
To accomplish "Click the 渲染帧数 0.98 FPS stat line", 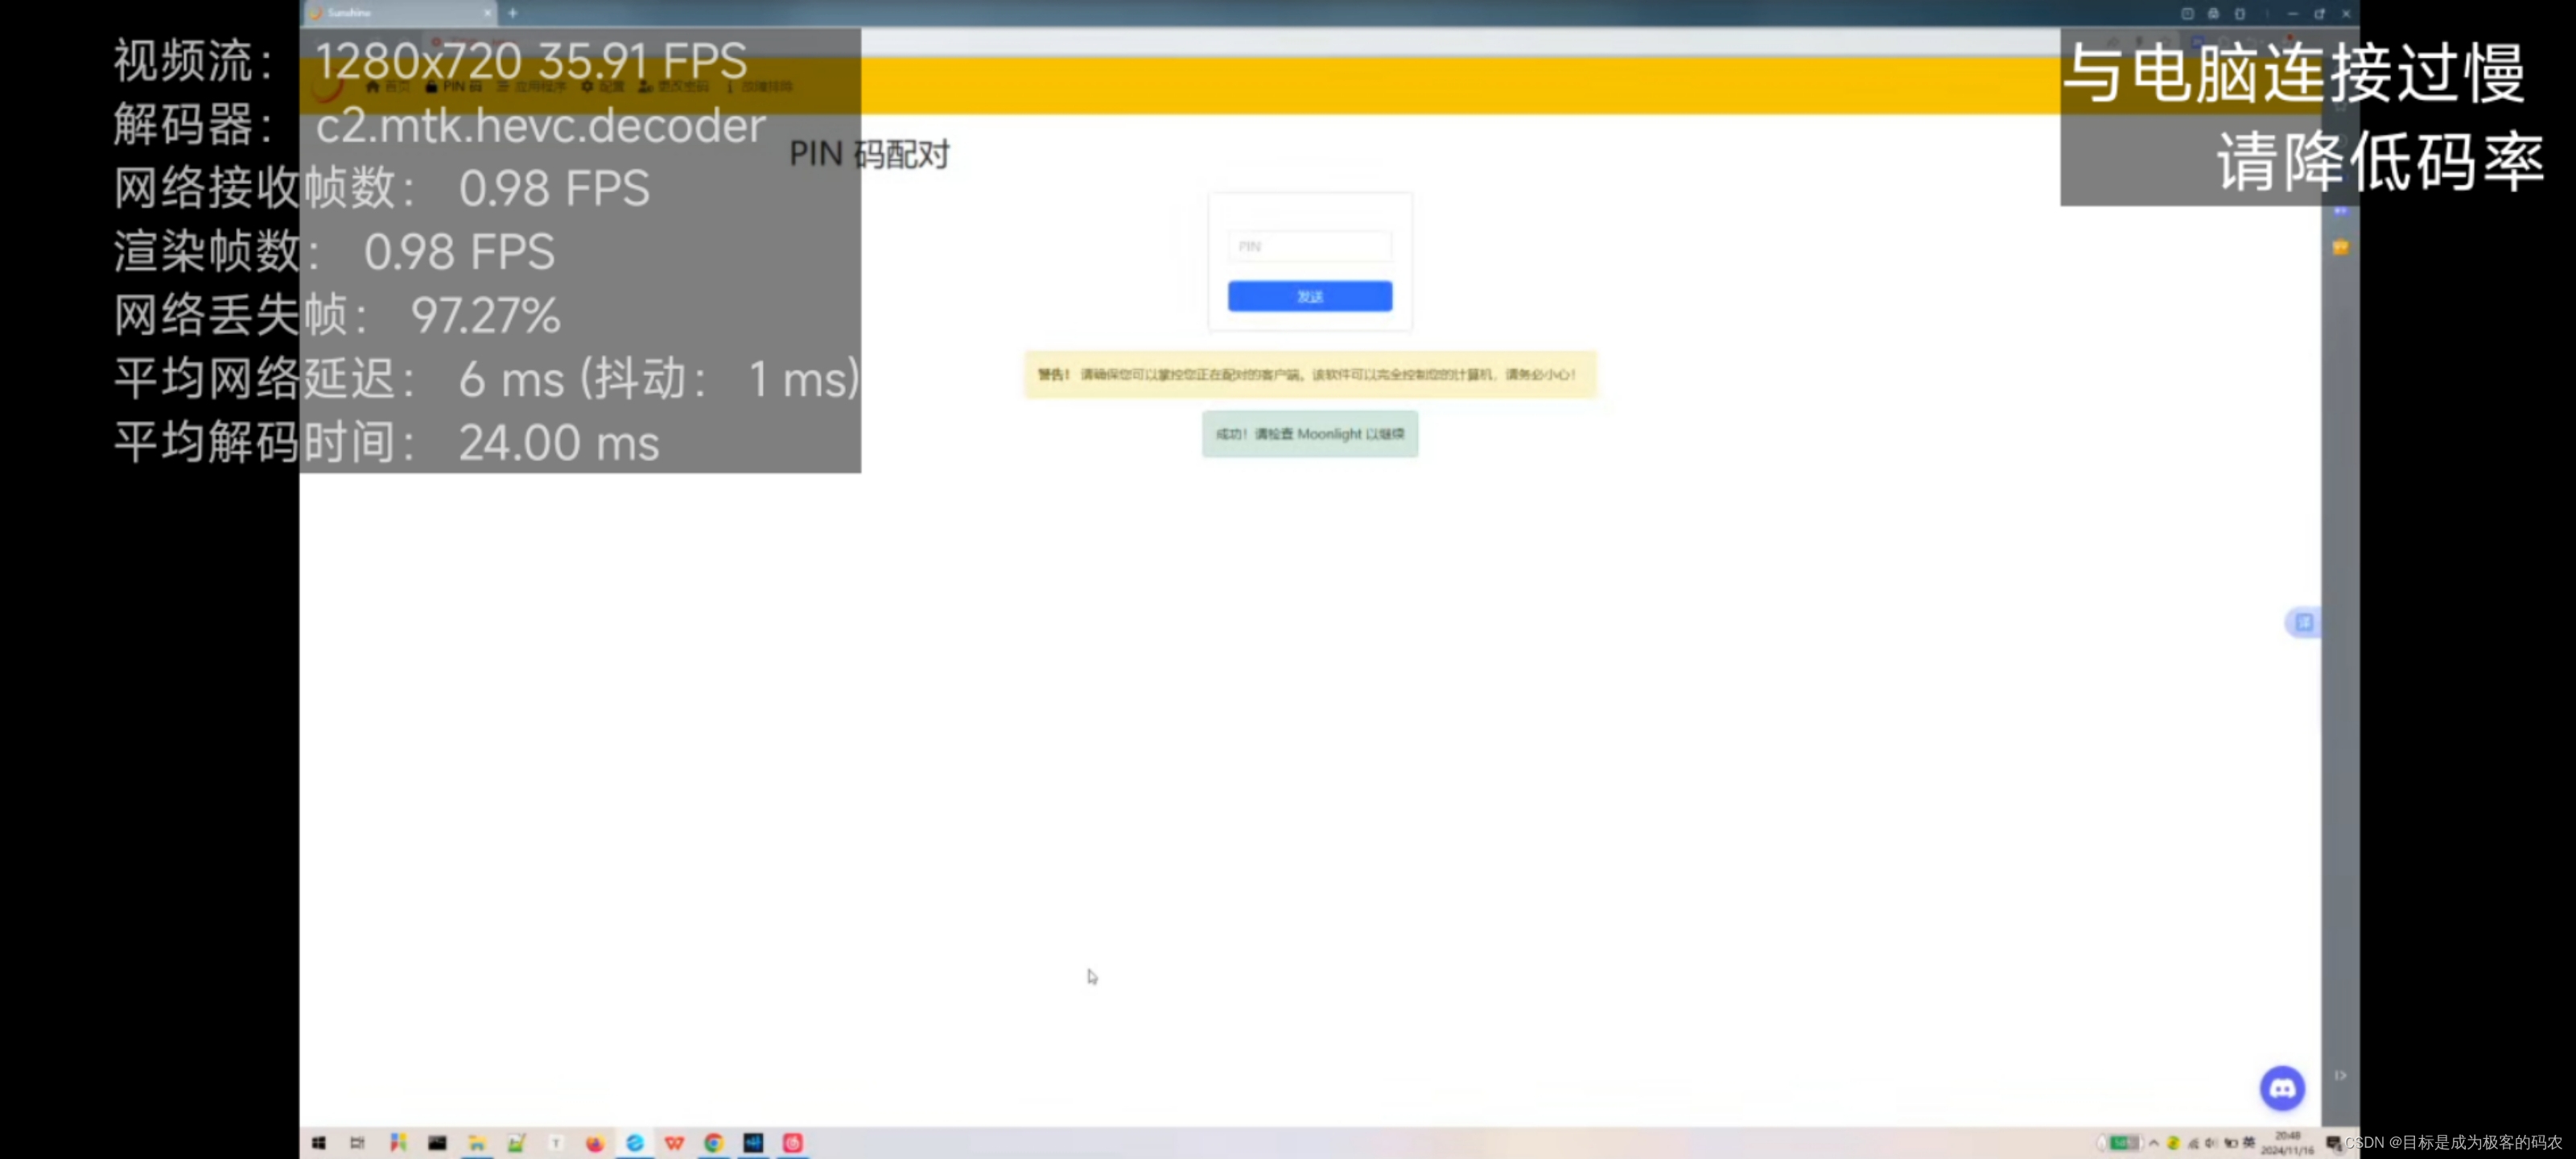I will [x=334, y=251].
